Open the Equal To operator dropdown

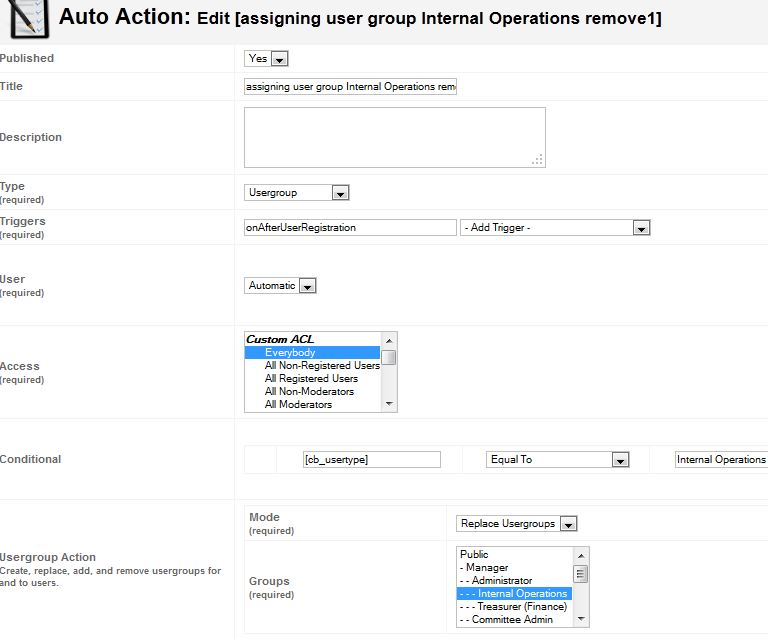tap(557, 460)
